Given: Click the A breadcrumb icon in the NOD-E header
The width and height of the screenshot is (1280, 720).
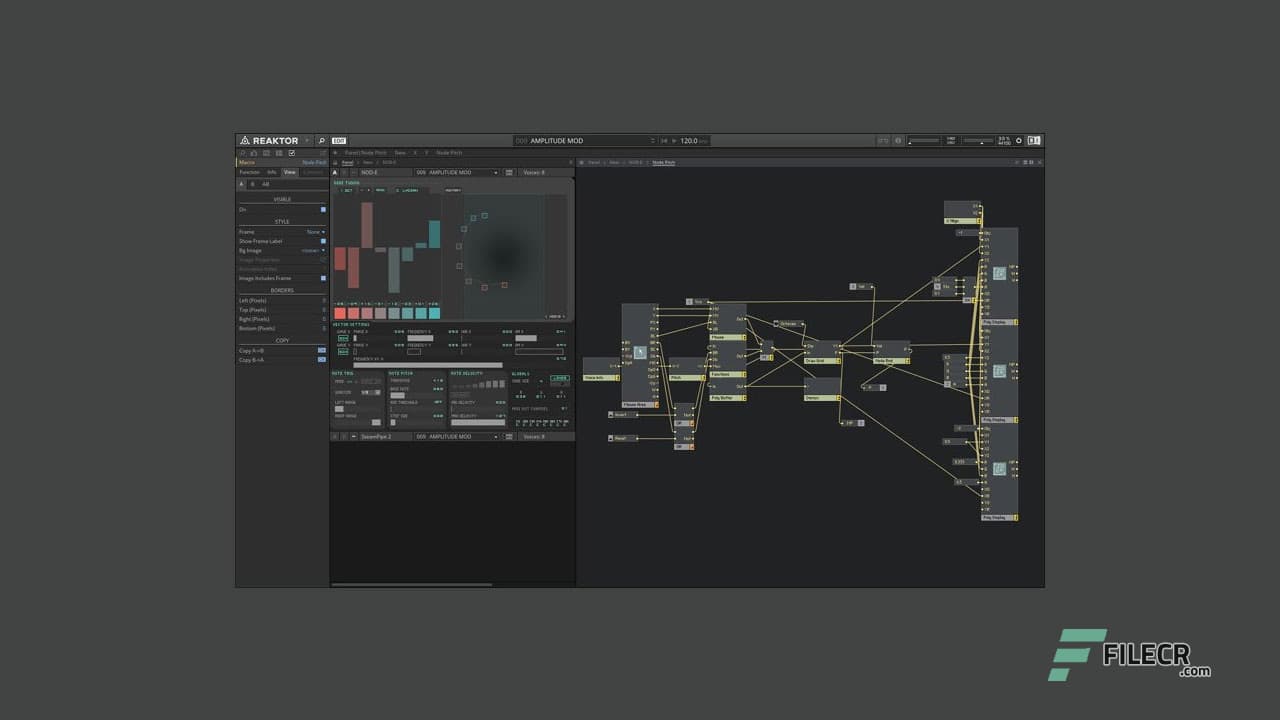Looking at the screenshot, I should point(335,172).
